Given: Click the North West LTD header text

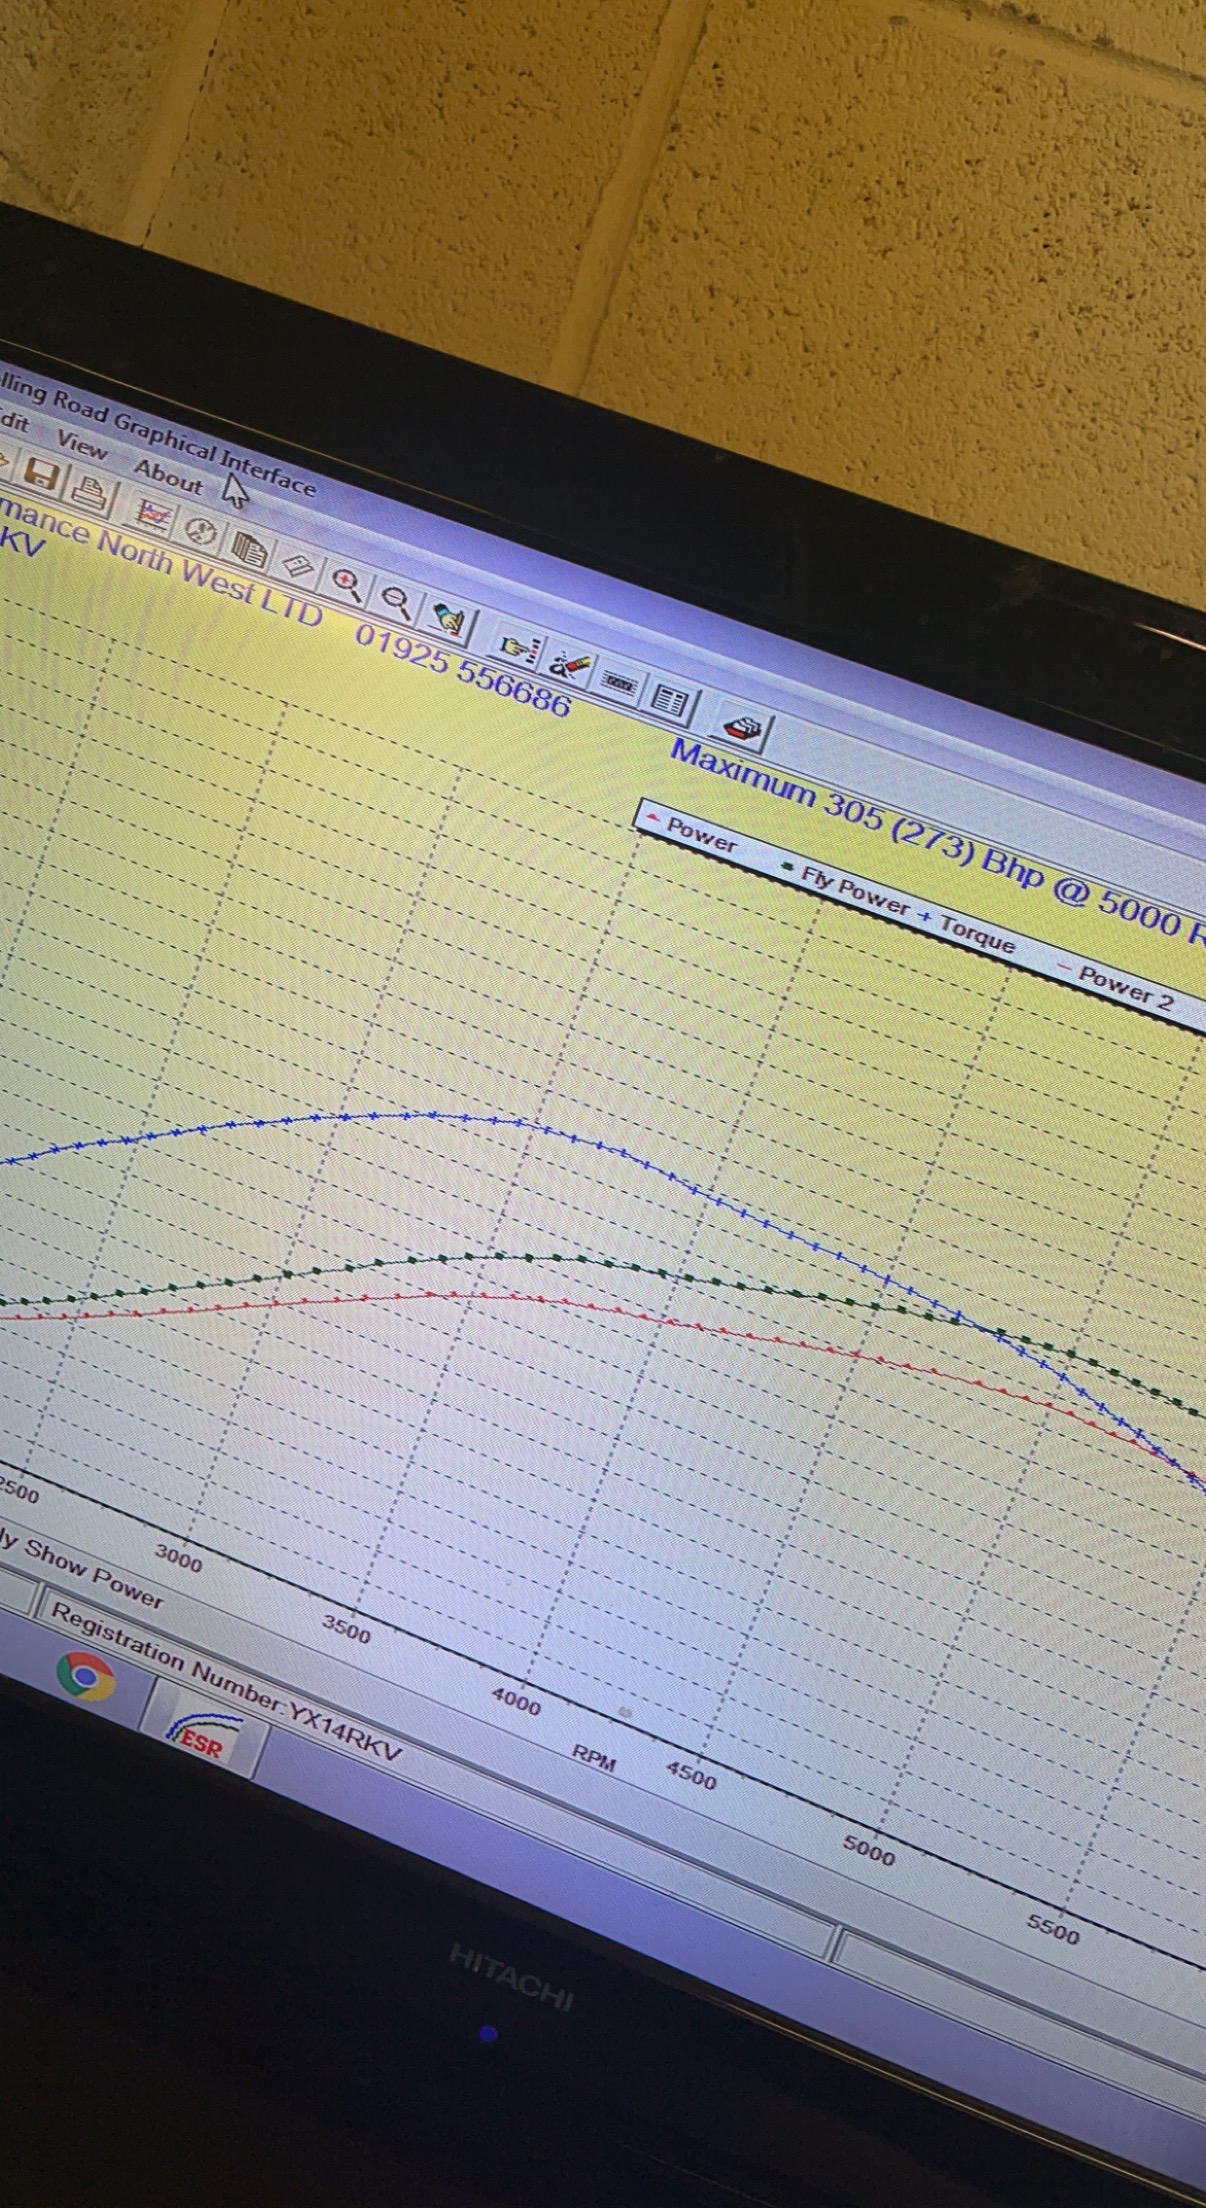Looking at the screenshot, I should click(x=210, y=579).
